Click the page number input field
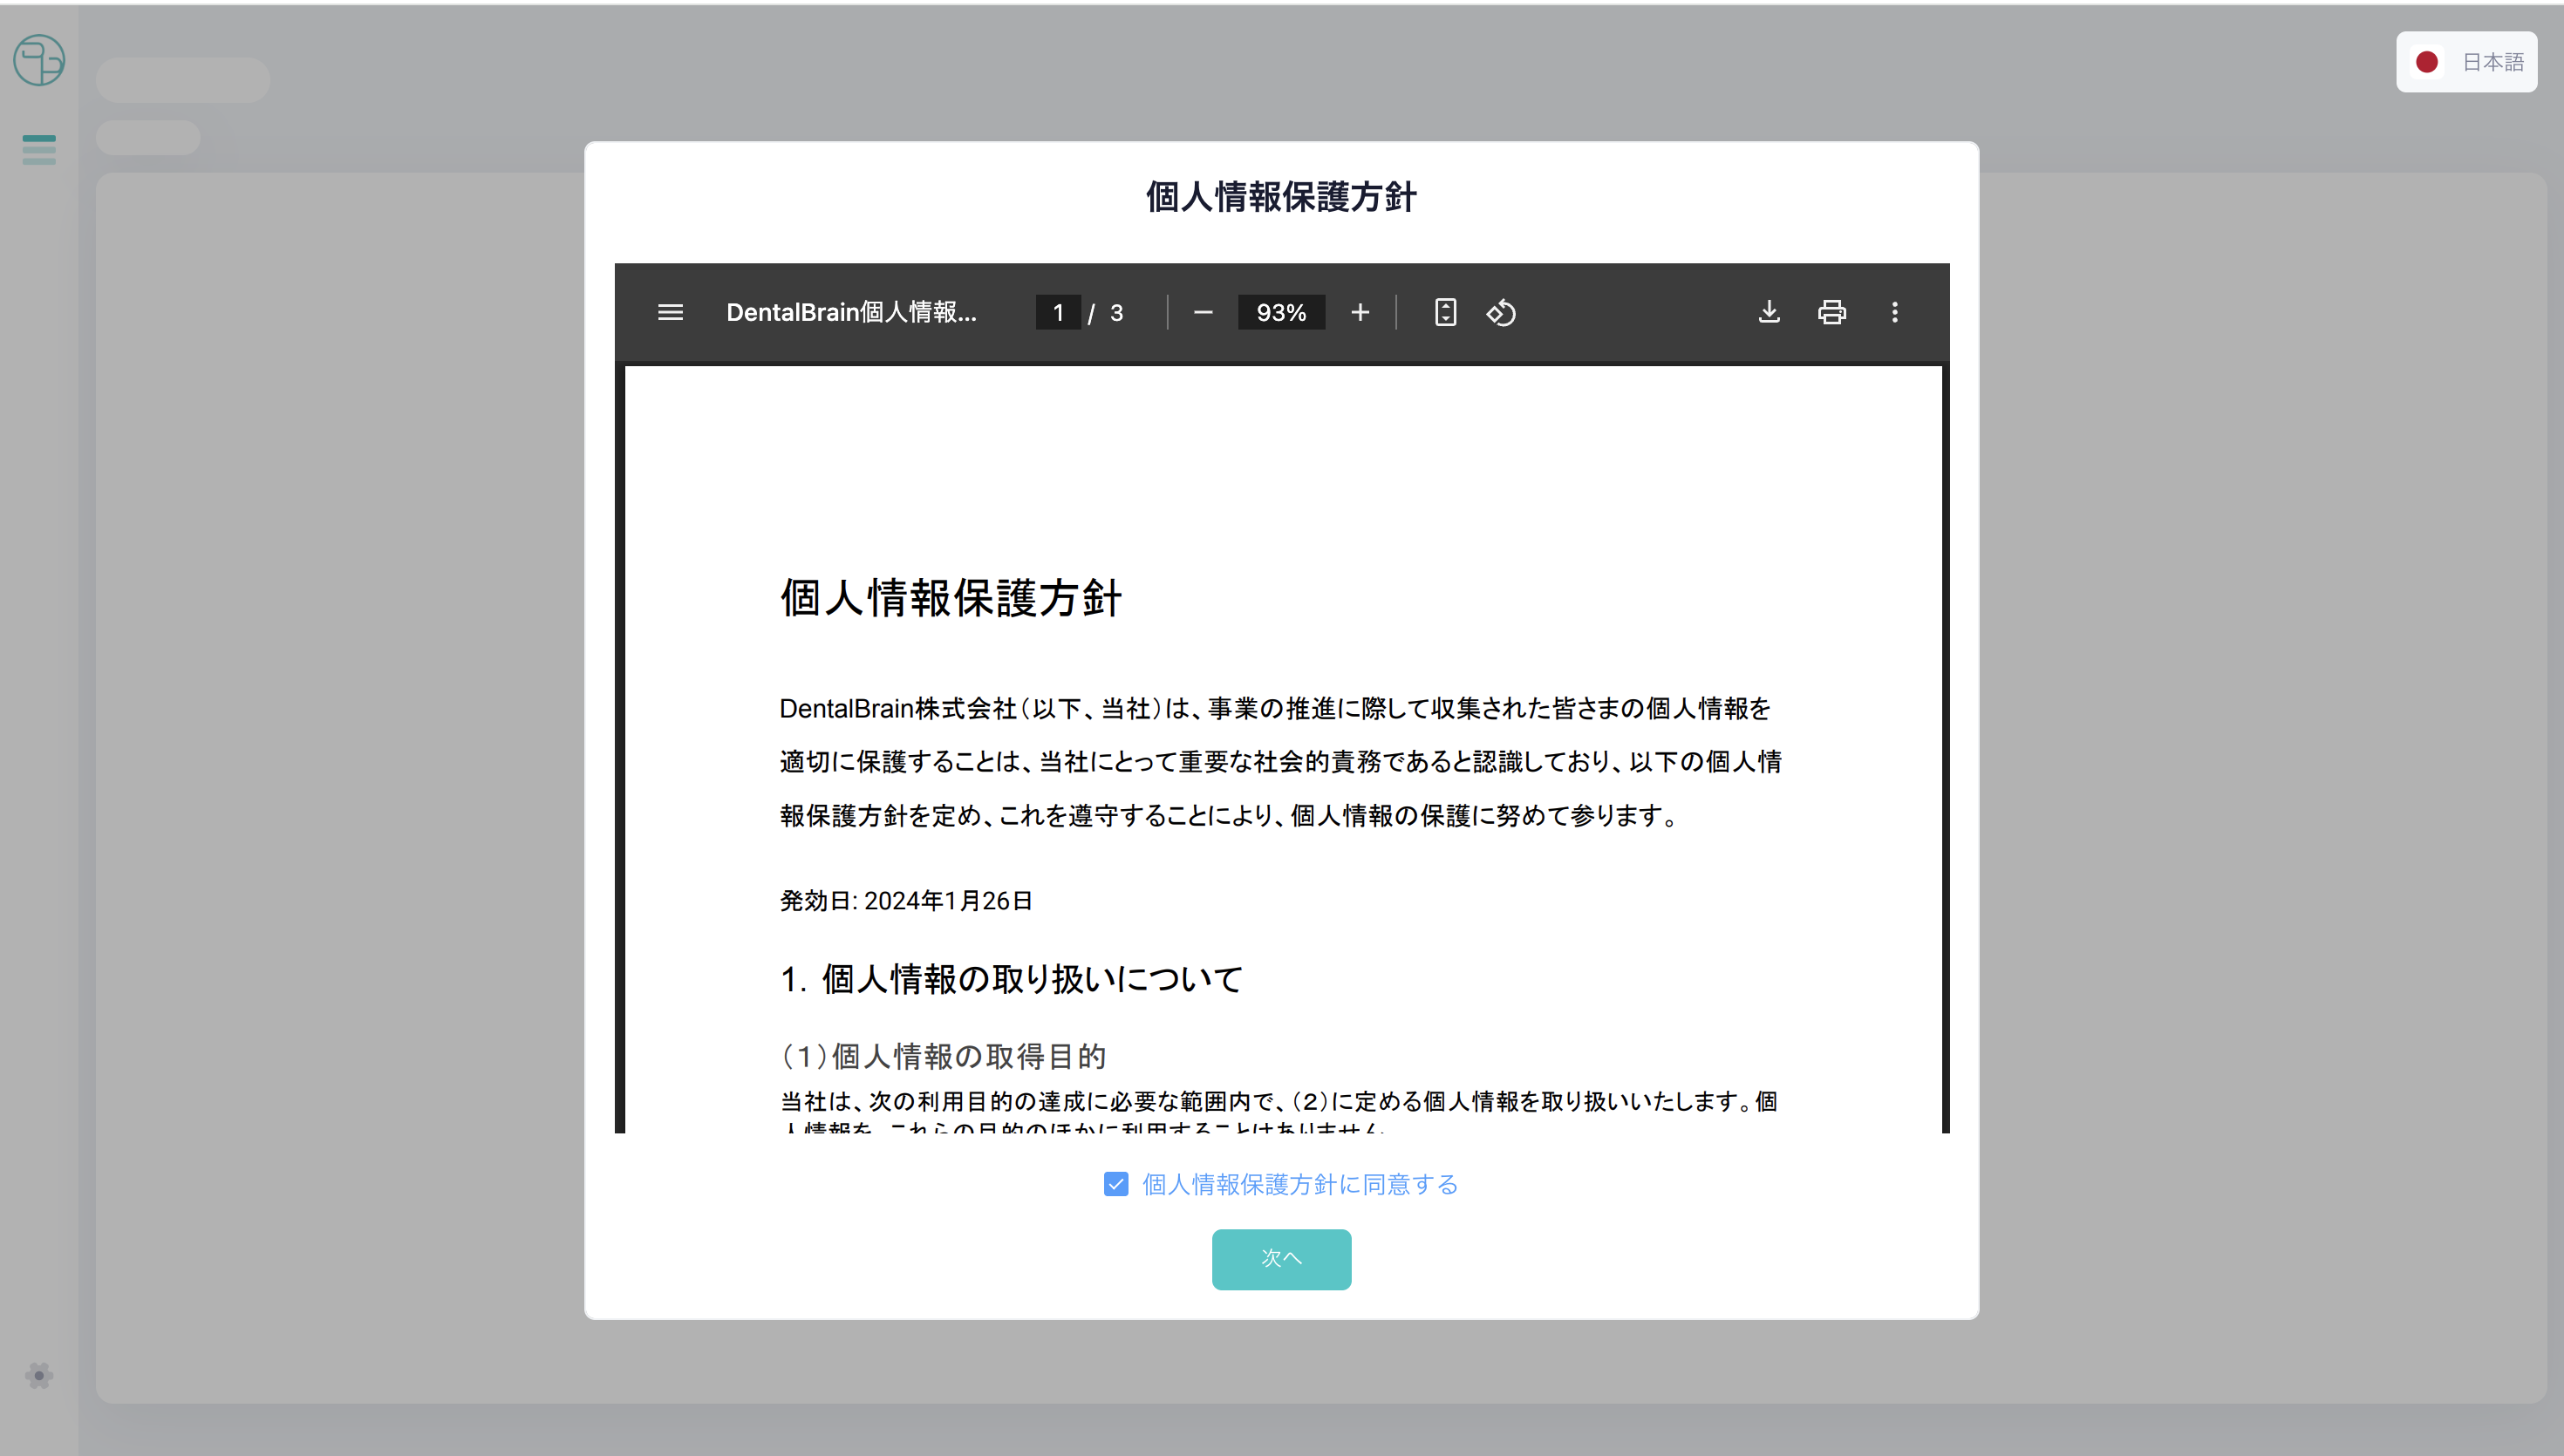 click(1058, 313)
